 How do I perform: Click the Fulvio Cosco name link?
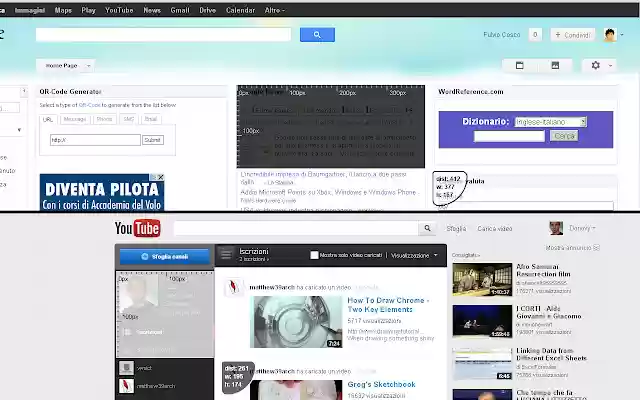tap(502, 35)
